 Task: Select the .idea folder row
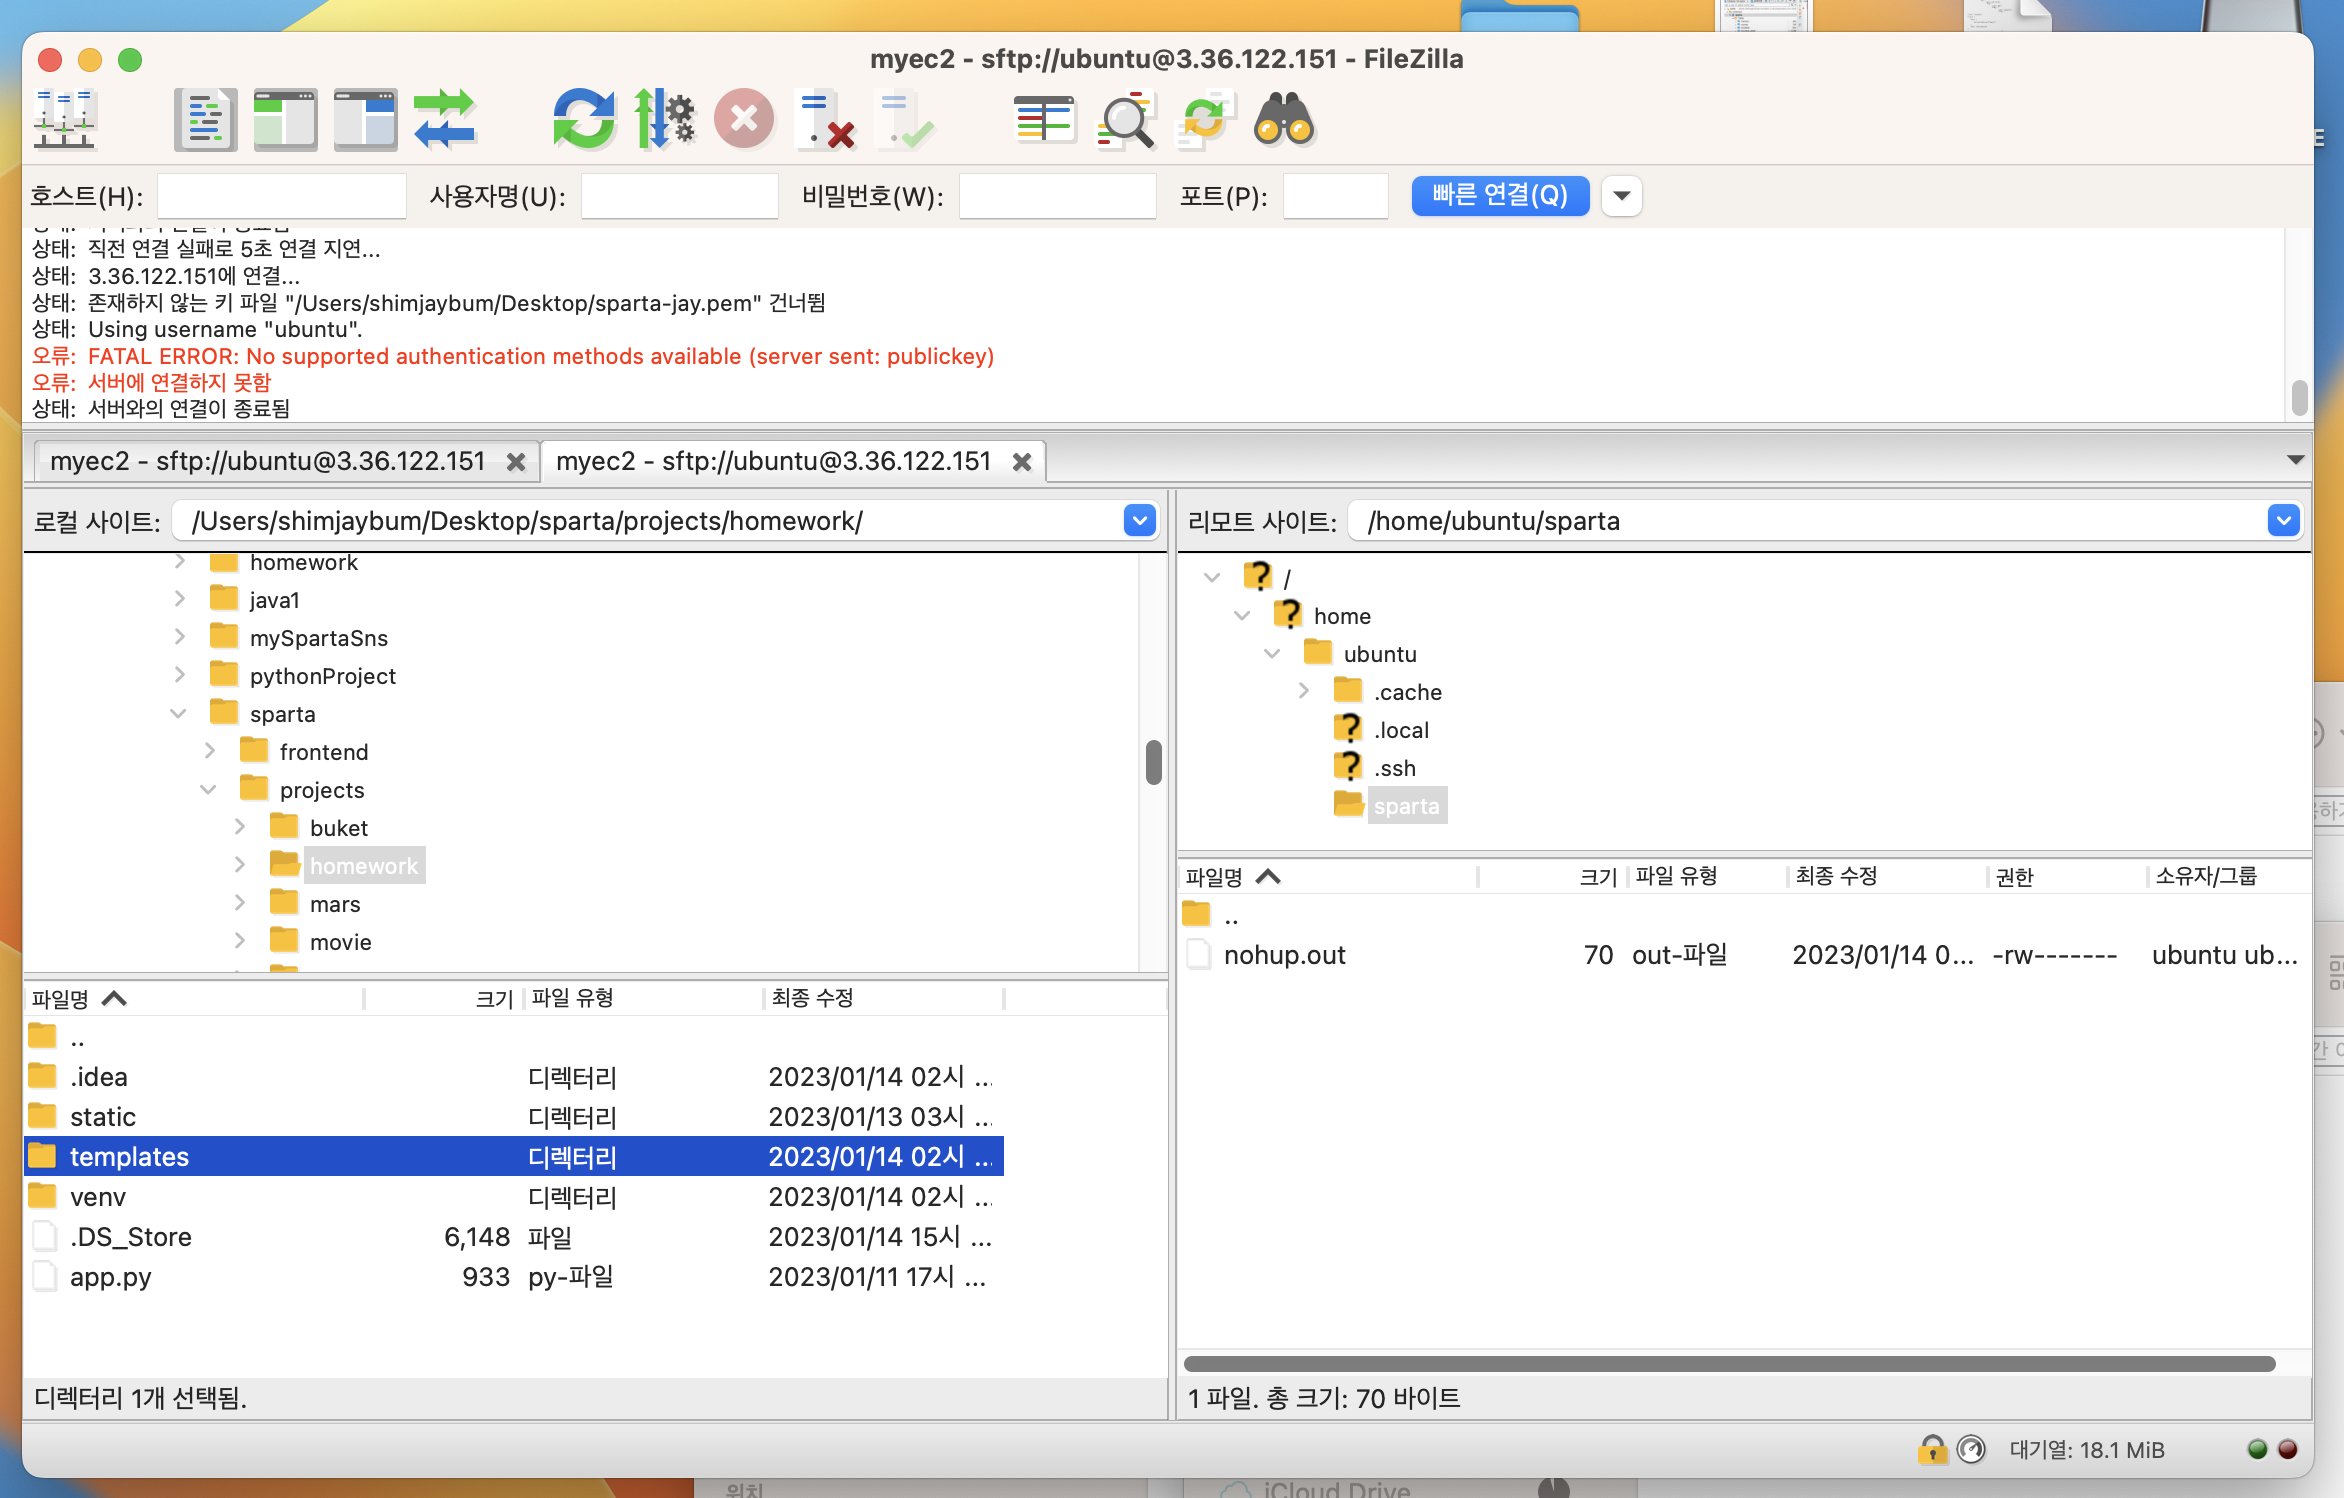(514, 1077)
